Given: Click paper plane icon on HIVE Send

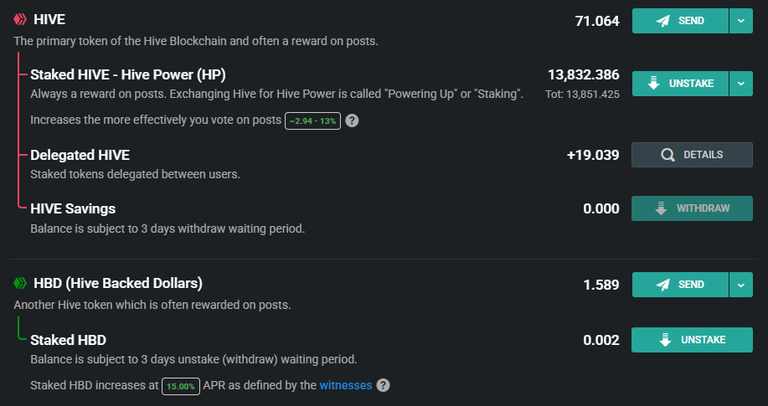Looking at the screenshot, I should (663, 21).
